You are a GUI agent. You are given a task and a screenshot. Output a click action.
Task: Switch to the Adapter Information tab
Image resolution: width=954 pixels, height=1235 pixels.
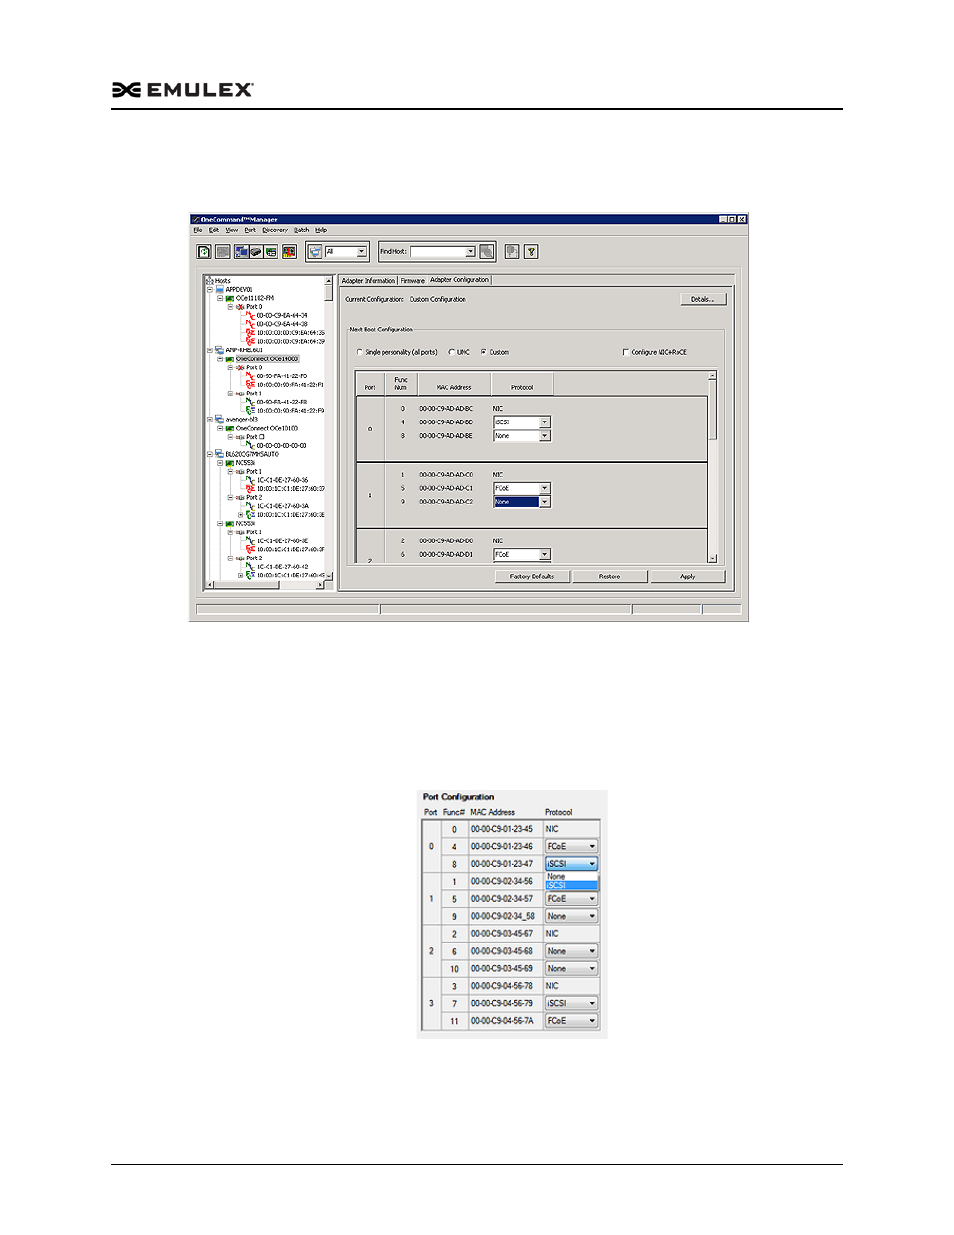coord(368,281)
